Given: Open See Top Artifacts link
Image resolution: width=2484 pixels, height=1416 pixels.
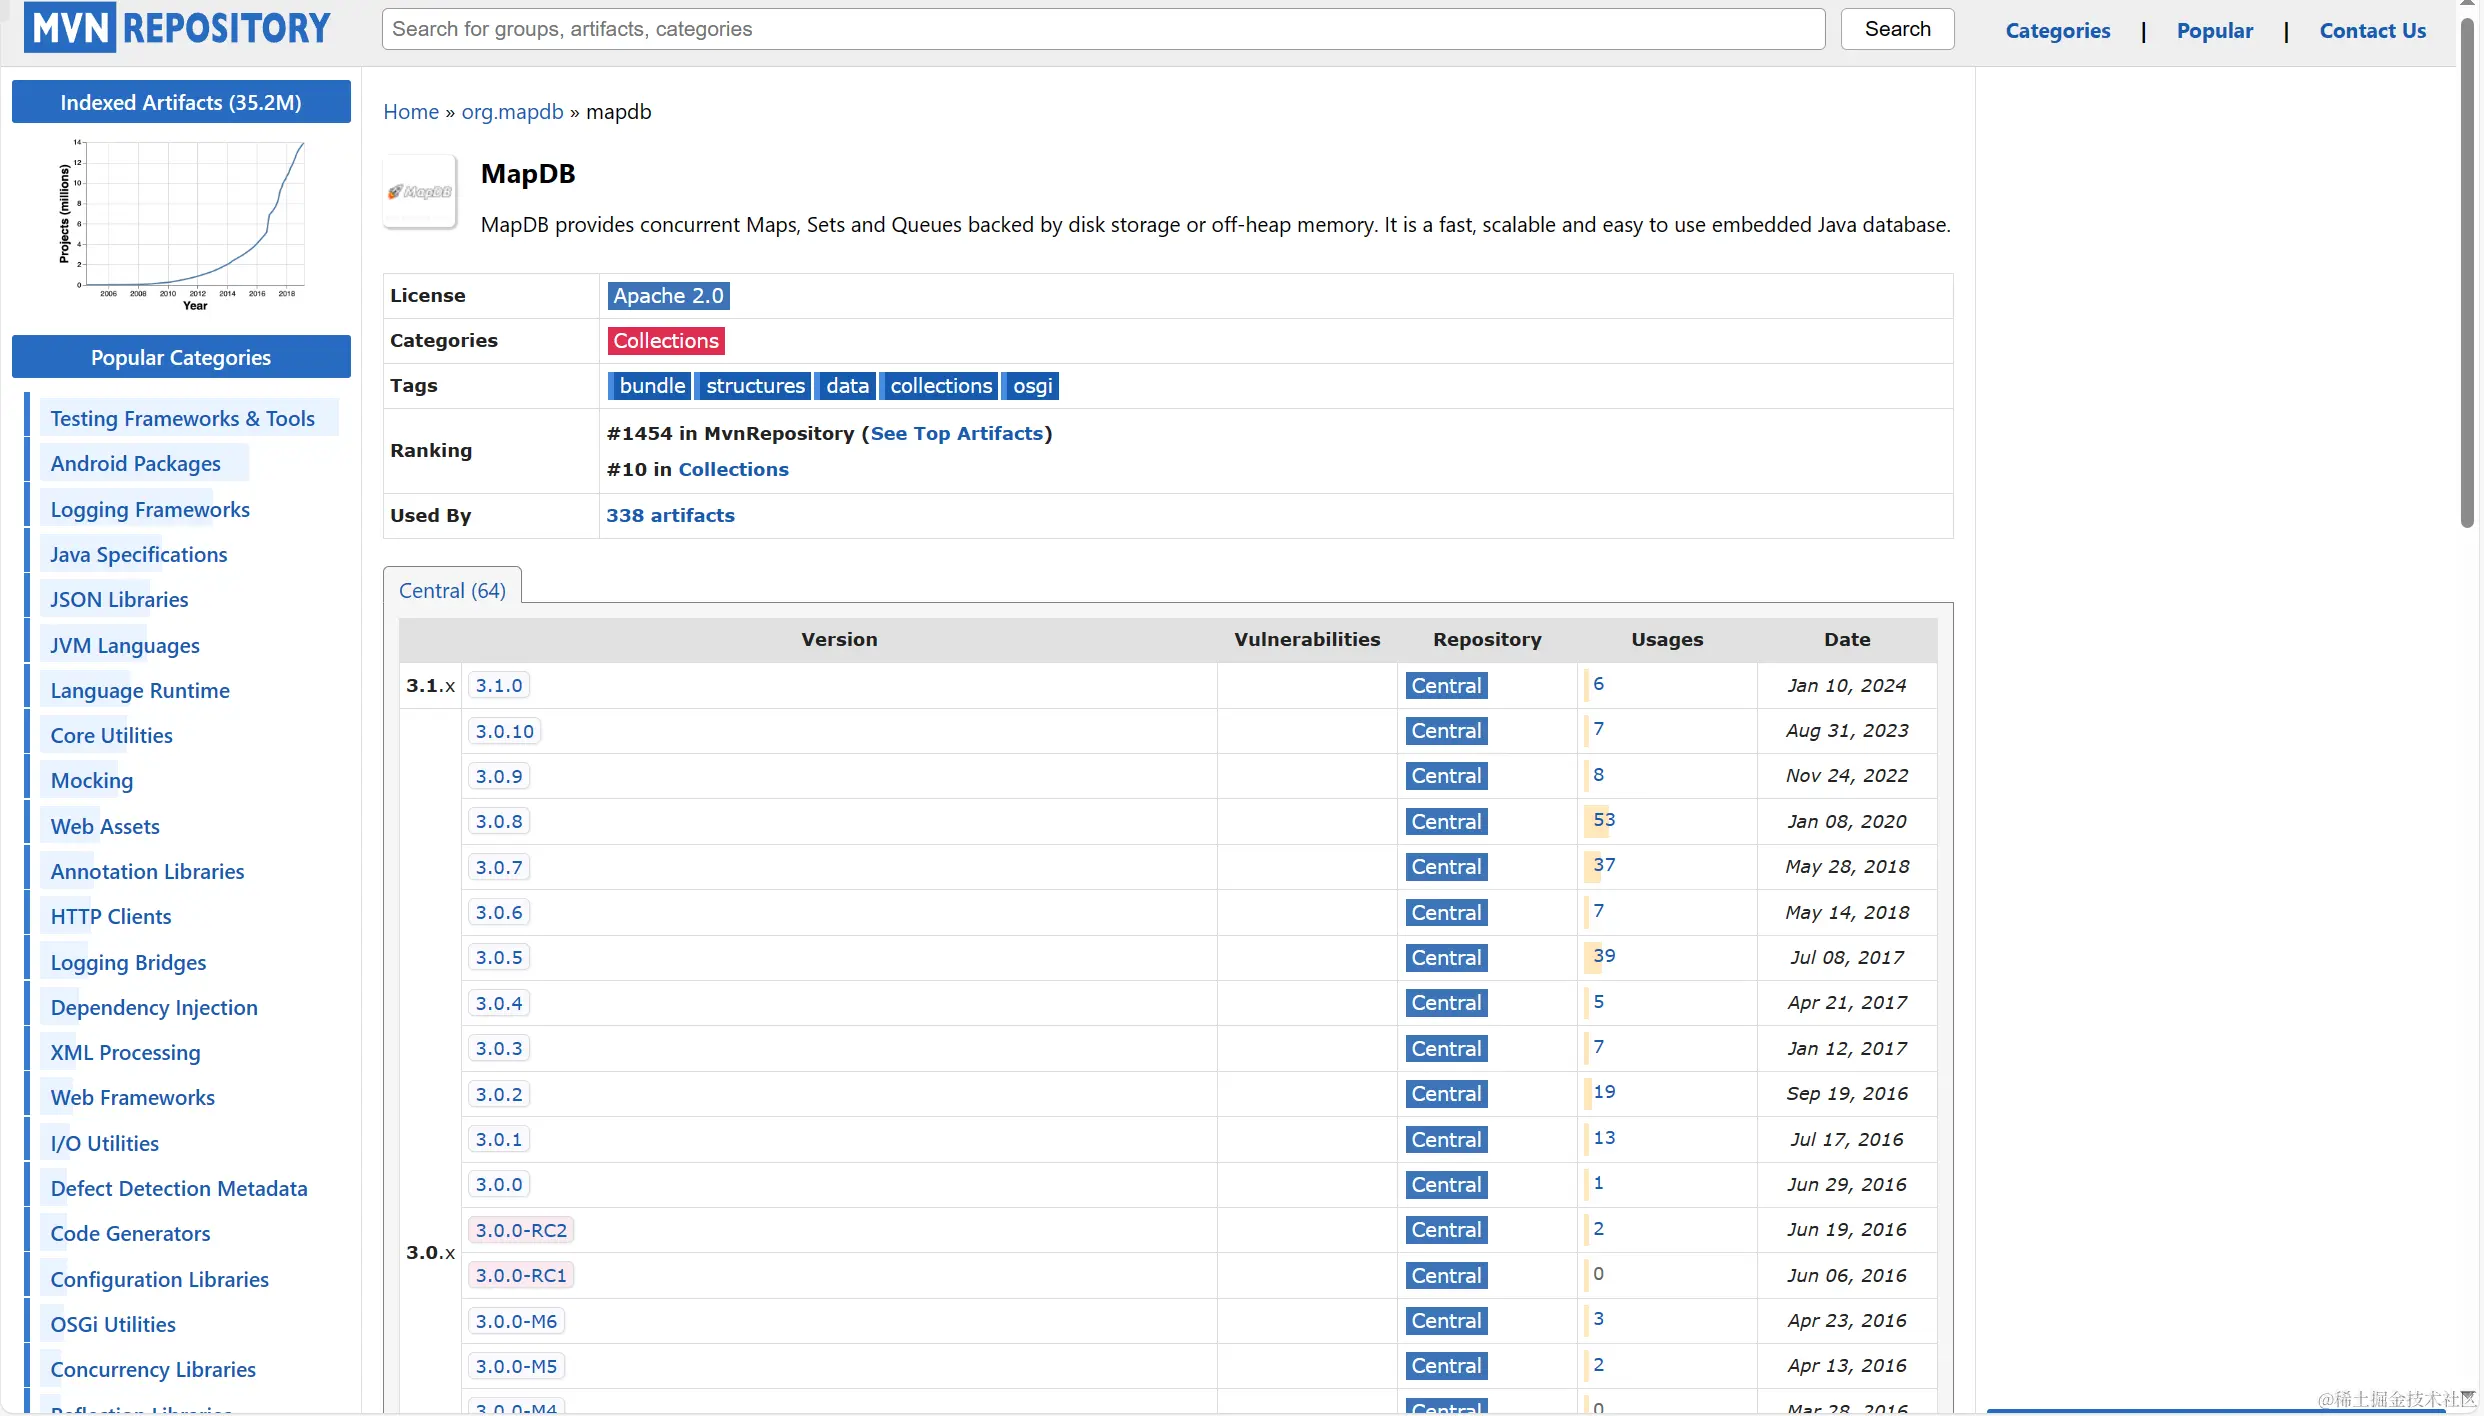Looking at the screenshot, I should pos(957,434).
